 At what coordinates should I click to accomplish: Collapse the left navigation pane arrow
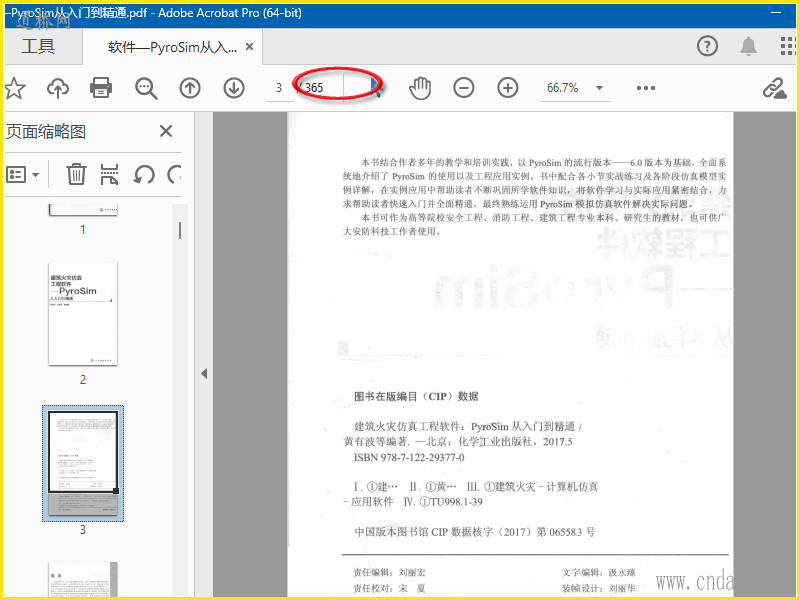point(204,373)
